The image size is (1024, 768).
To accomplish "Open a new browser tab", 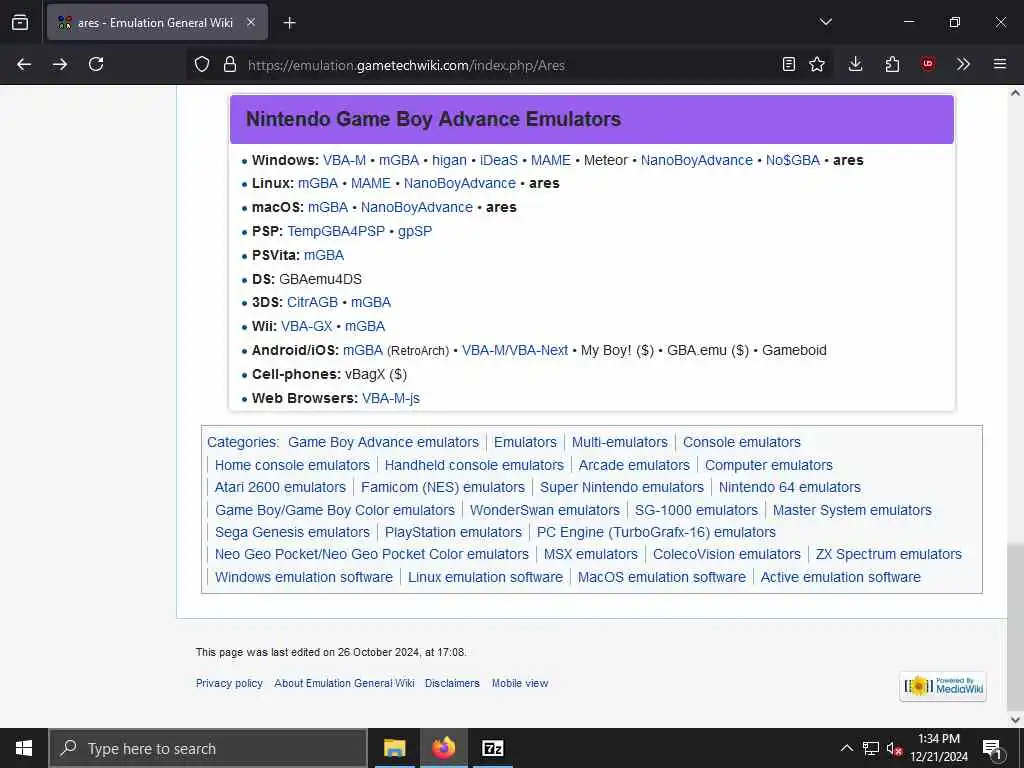I will [289, 23].
